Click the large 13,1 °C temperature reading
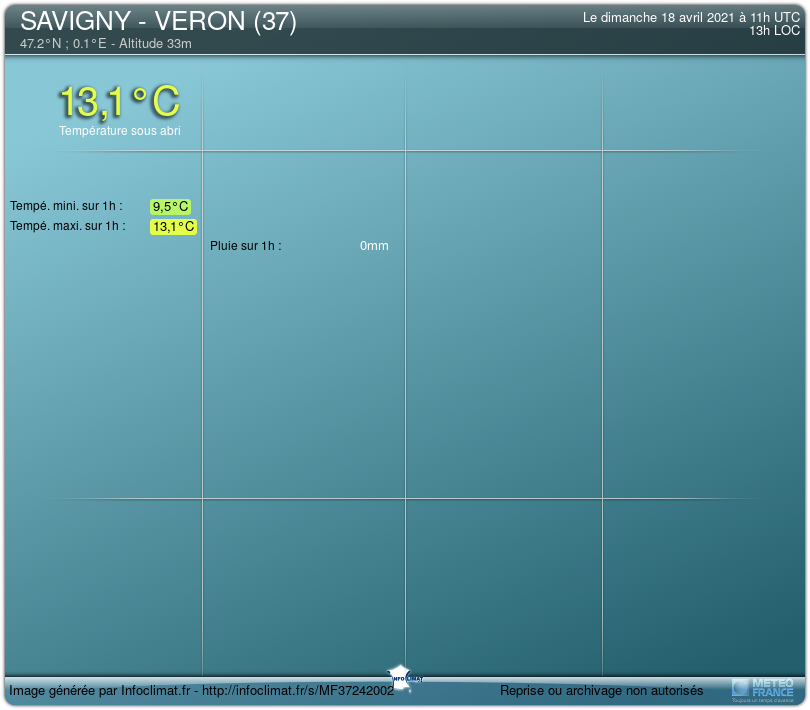The width and height of the screenshot is (810, 710). coord(119,101)
